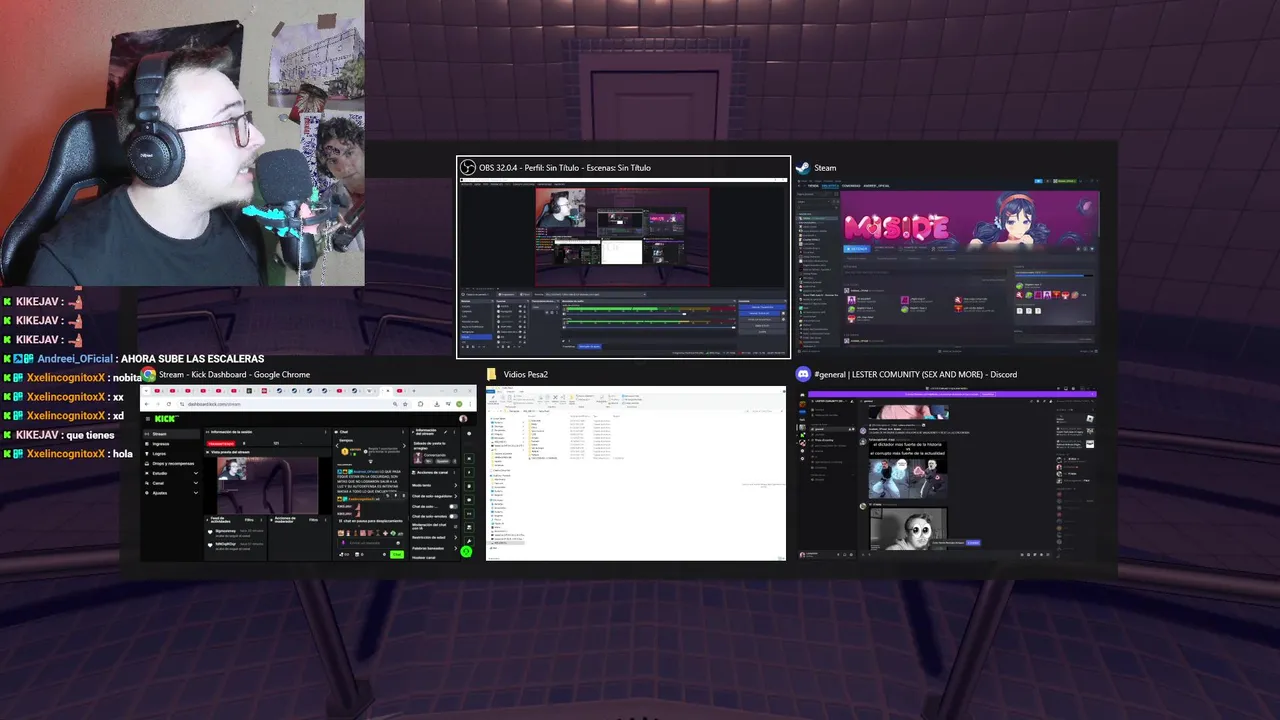Adjust the first OBS audio mixer slider
The image size is (1280, 720).
(x=684, y=314)
